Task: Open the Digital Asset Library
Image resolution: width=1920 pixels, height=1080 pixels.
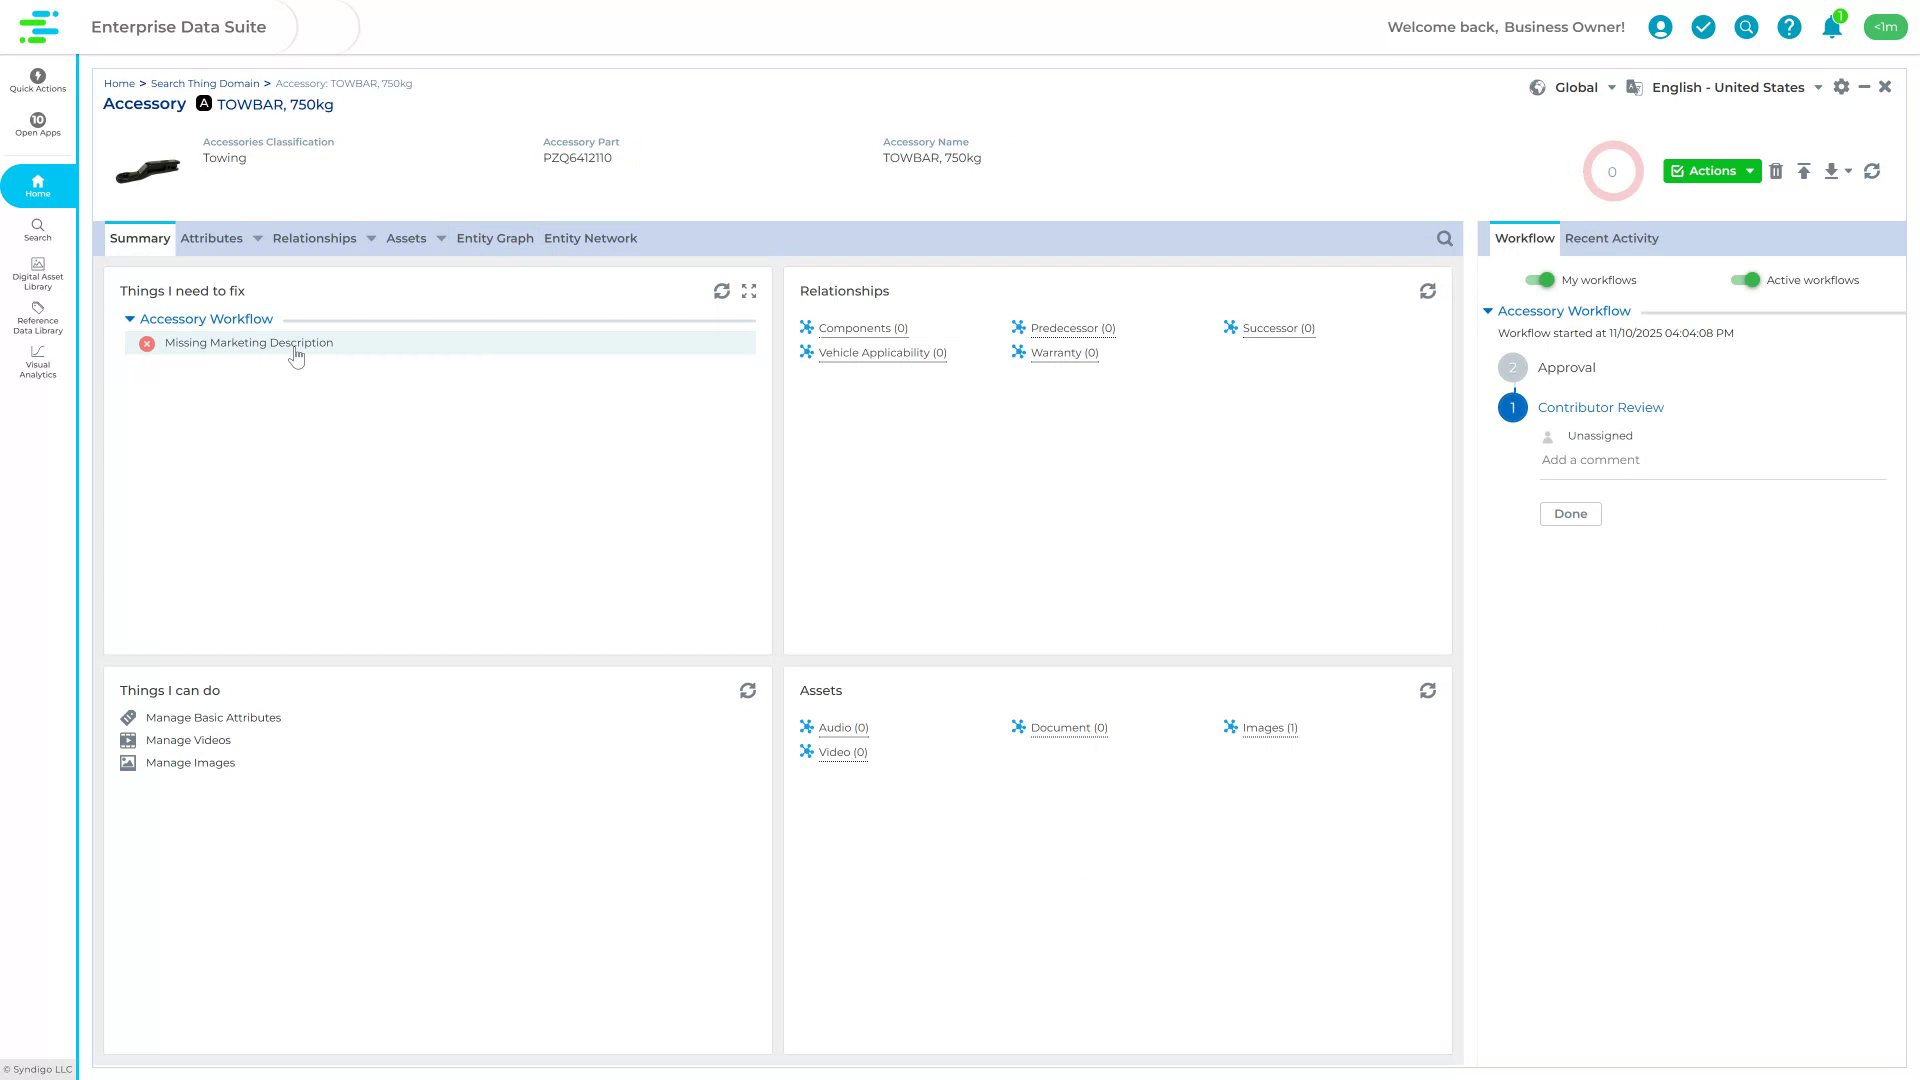Action: tap(37, 272)
